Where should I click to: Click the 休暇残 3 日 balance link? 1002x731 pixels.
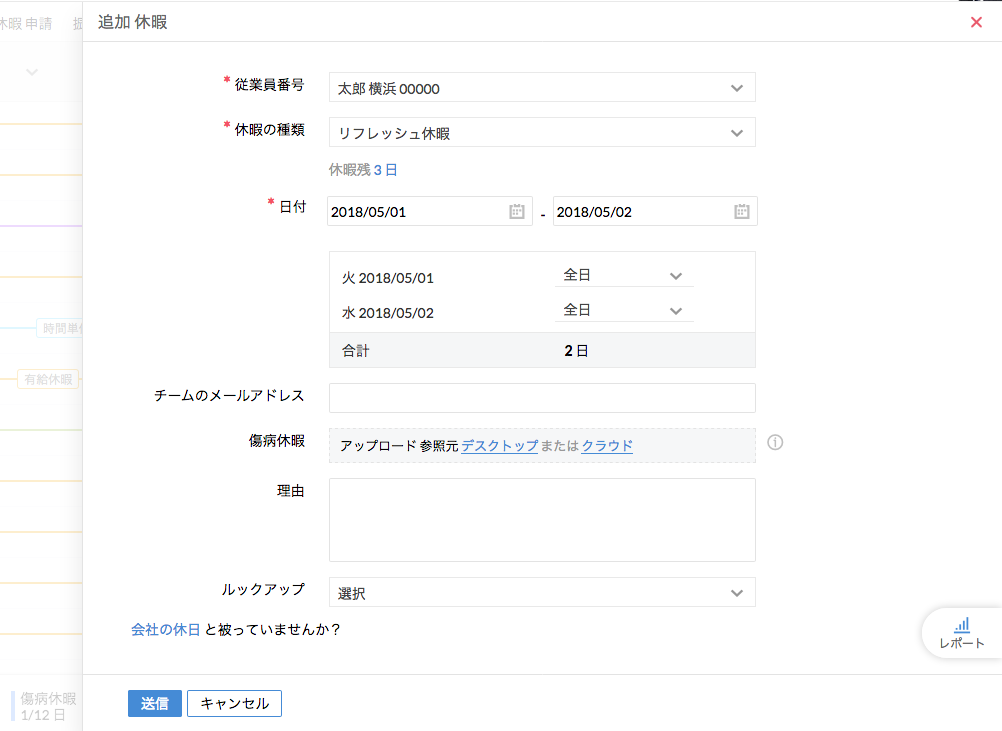click(385, 170)
